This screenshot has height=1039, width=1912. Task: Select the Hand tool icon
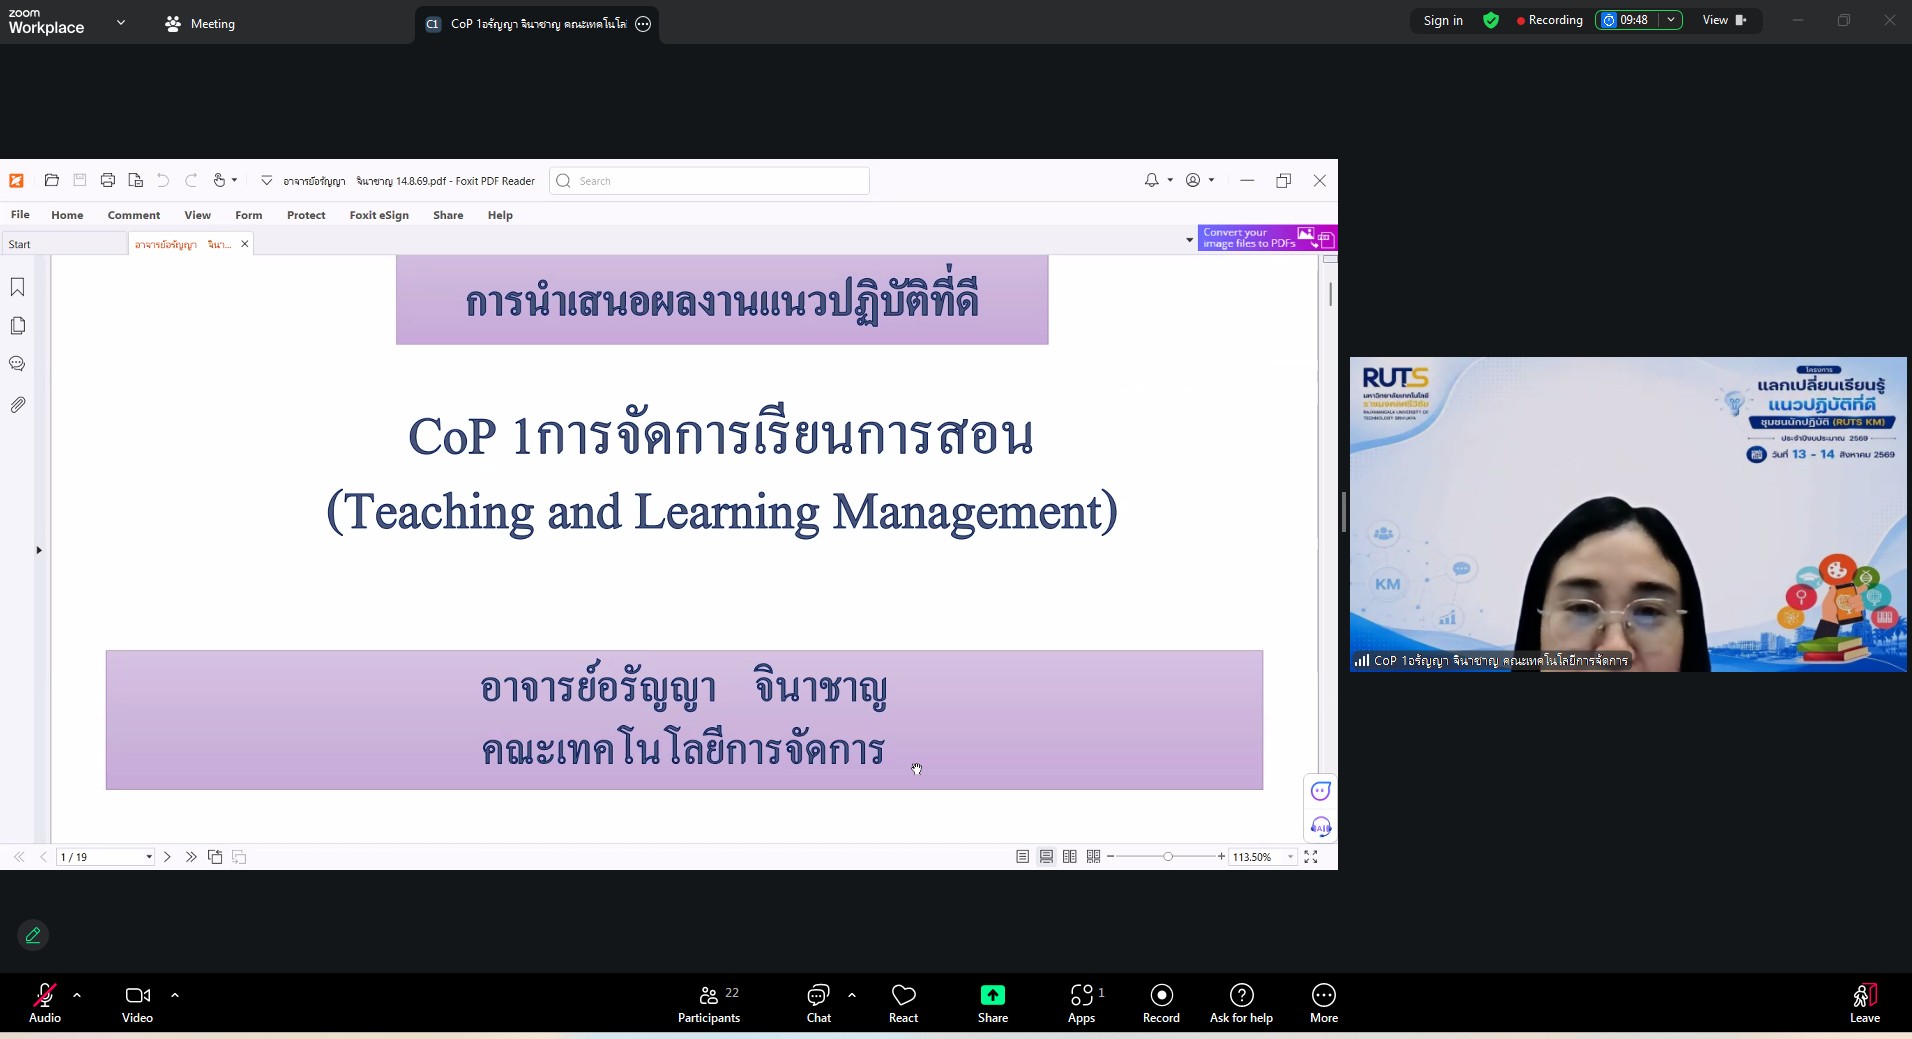pos(219,181)
